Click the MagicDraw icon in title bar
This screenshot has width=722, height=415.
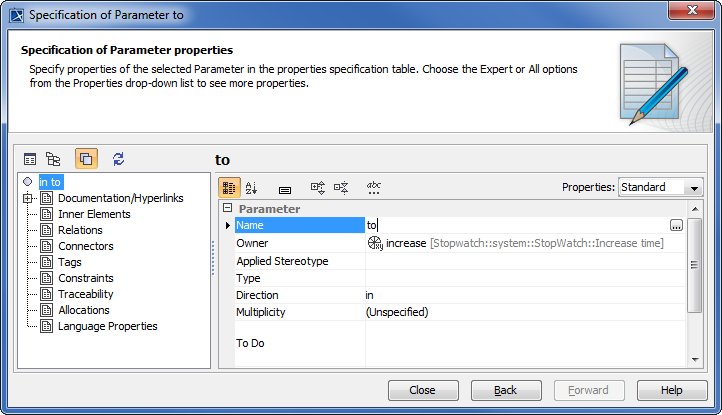click(x=17, y=15)
